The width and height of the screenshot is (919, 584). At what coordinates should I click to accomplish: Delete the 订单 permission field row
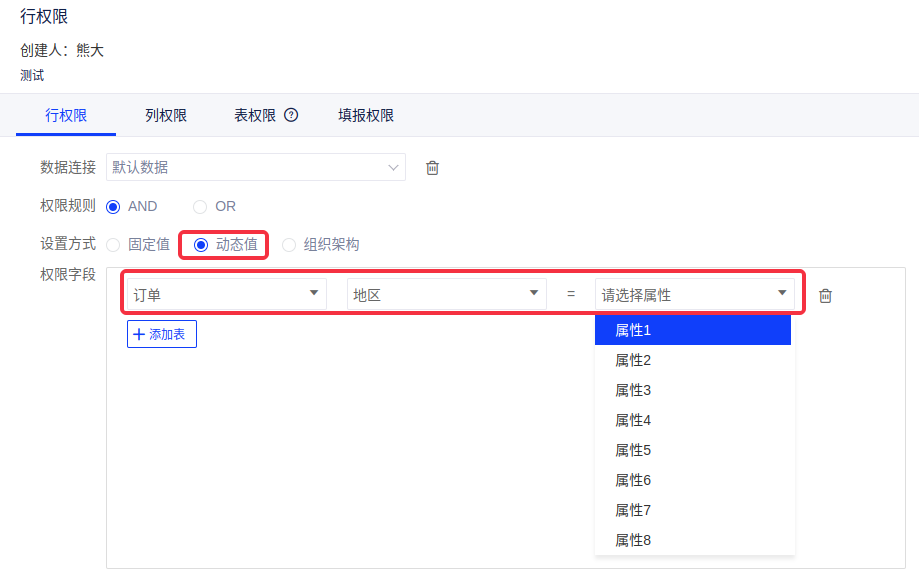pos(825,296)
